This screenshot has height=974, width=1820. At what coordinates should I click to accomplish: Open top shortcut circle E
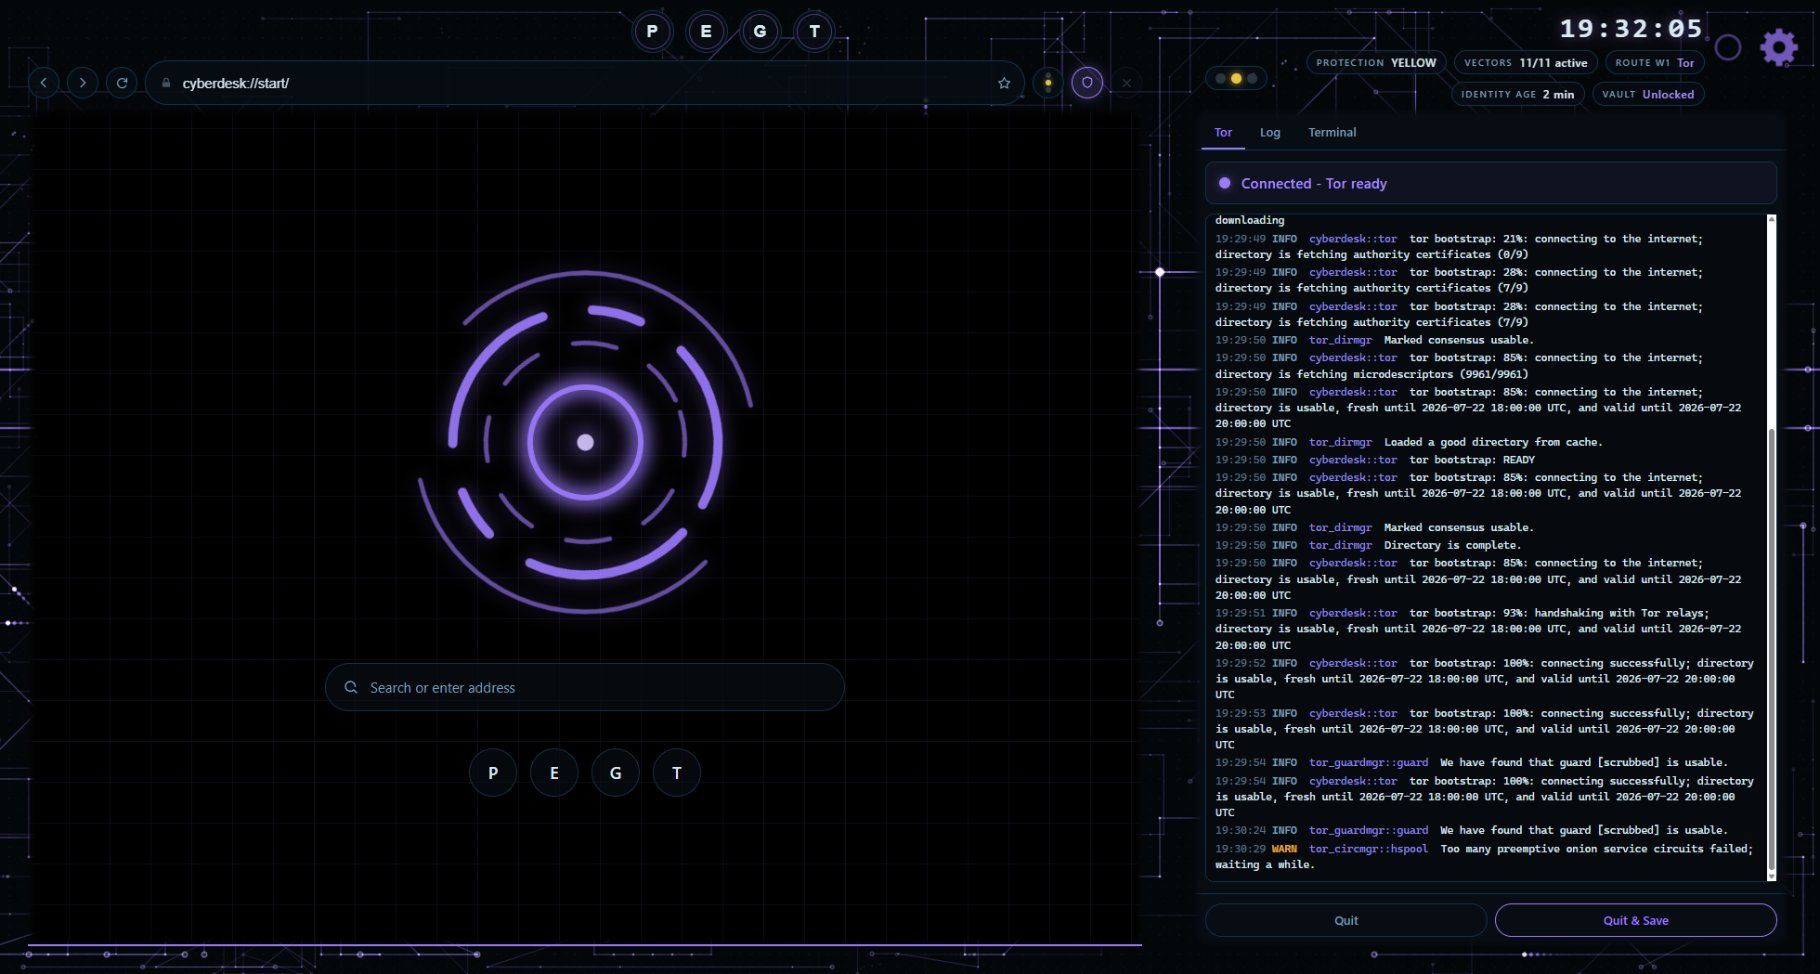point(706,31)
